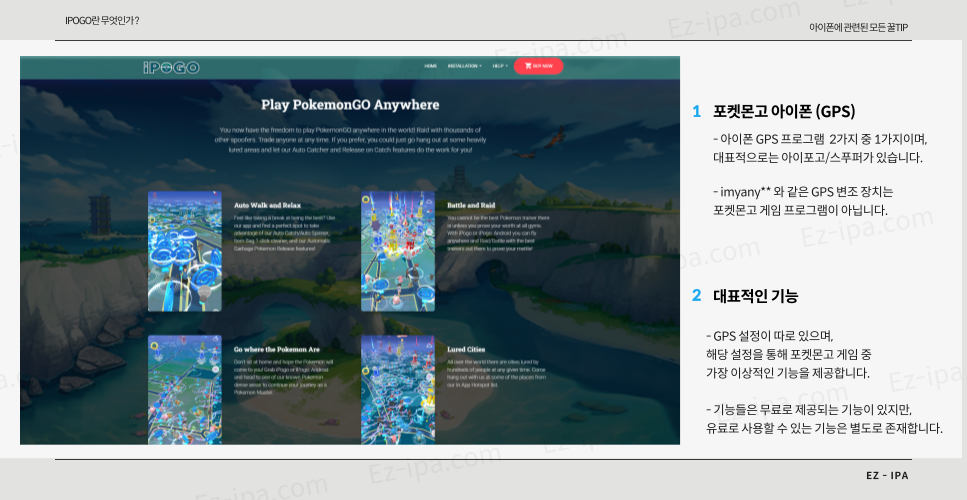
Task: Open the Lured Cities screenshot thumbnail
Action: (398, 390)
